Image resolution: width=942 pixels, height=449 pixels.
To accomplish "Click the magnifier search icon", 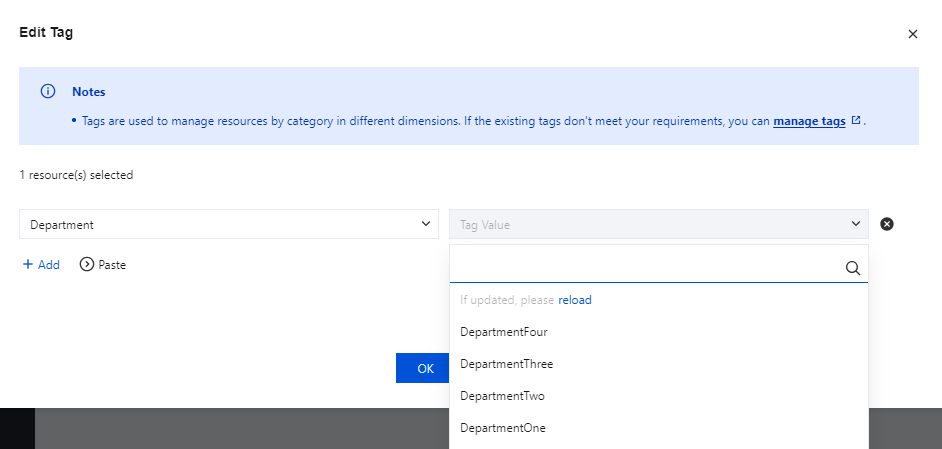I will (853, 268).
